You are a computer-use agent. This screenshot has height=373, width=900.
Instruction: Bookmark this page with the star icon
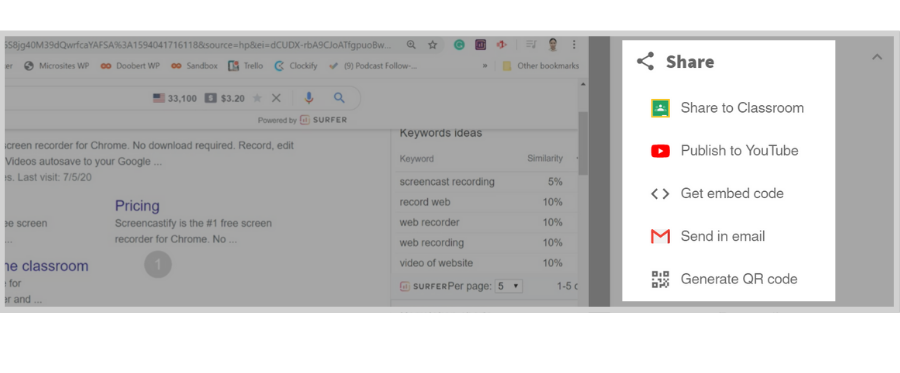click(433, 45)
